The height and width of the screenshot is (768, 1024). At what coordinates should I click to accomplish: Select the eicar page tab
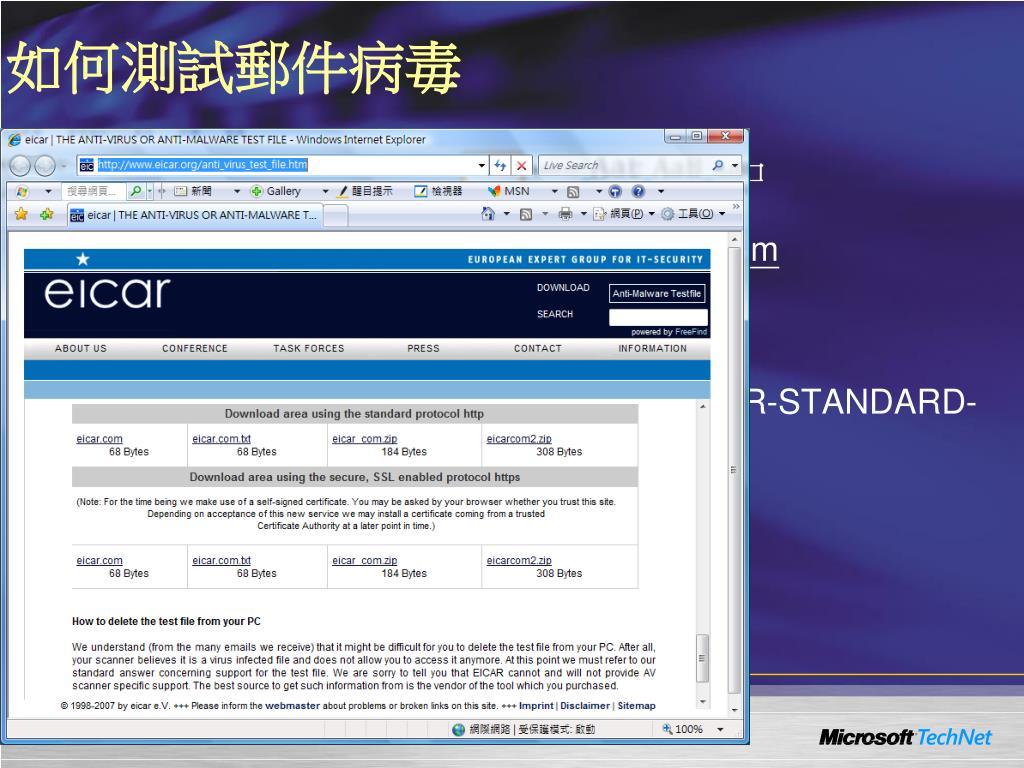(x=195, y=215)
